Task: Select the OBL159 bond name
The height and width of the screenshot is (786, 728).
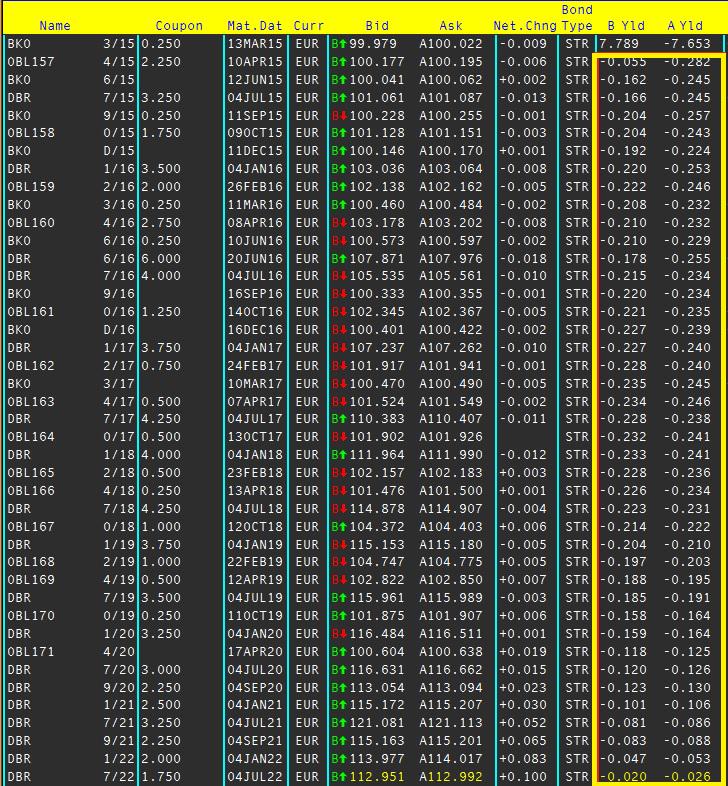Action: click(x=31, y=187)
